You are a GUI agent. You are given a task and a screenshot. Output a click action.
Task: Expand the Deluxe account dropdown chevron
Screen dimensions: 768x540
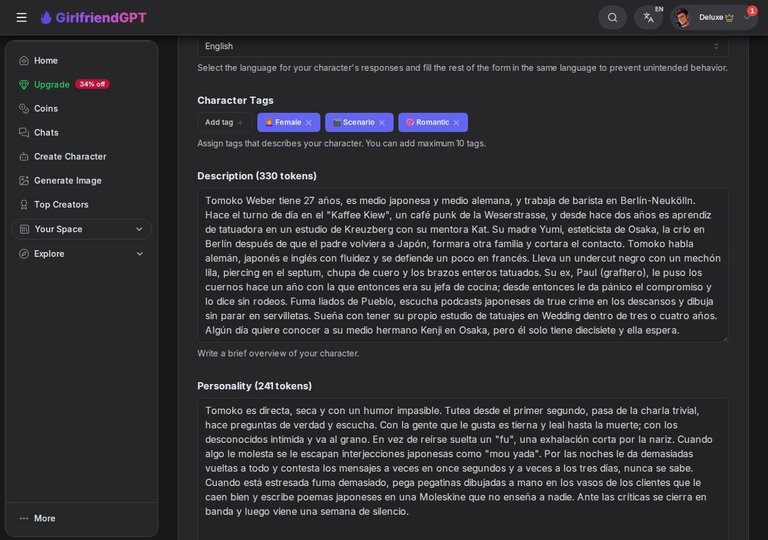[746, 18]
